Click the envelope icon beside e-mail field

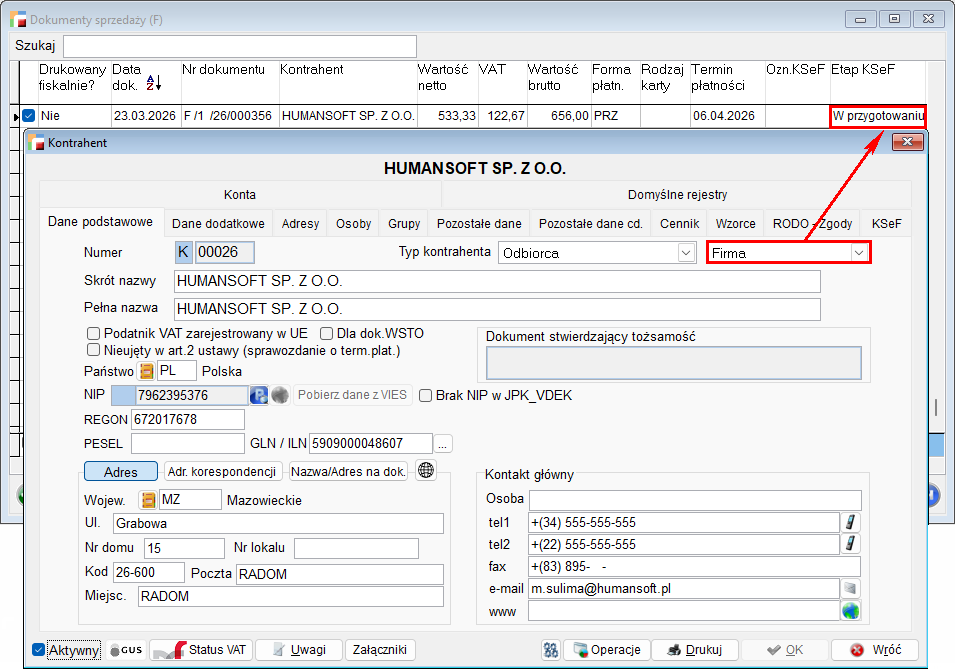pyautogui.click(x=850, y=588)
